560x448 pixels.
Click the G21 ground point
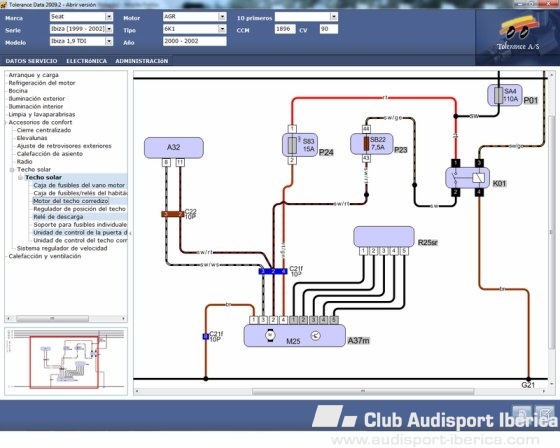point(528,379)
